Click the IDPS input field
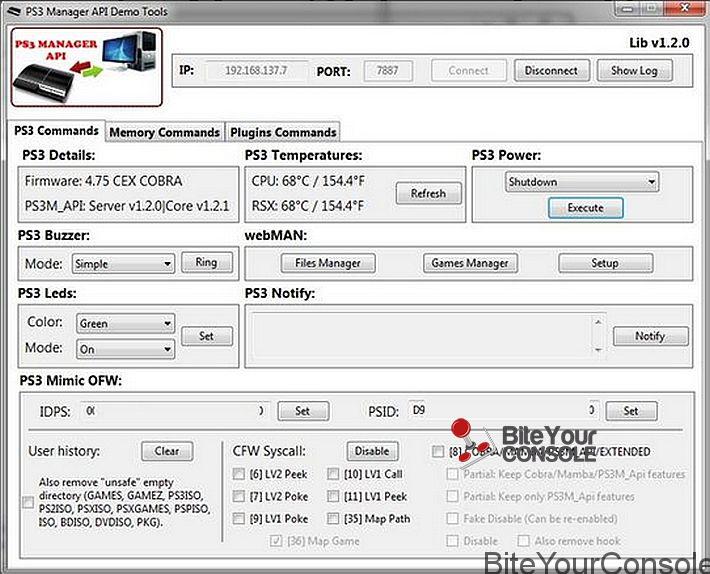Screen dimensions: 710x574 click(175, 411)
